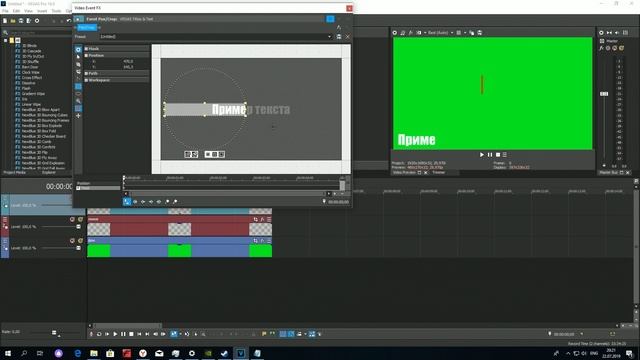Viewport: 640px width, 360px height.
Task: Click the Master bus volume fader
Action: (x=604, y=94)
